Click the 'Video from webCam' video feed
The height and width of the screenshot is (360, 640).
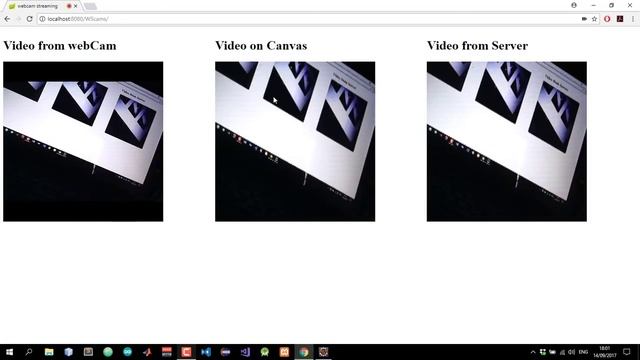83,142
